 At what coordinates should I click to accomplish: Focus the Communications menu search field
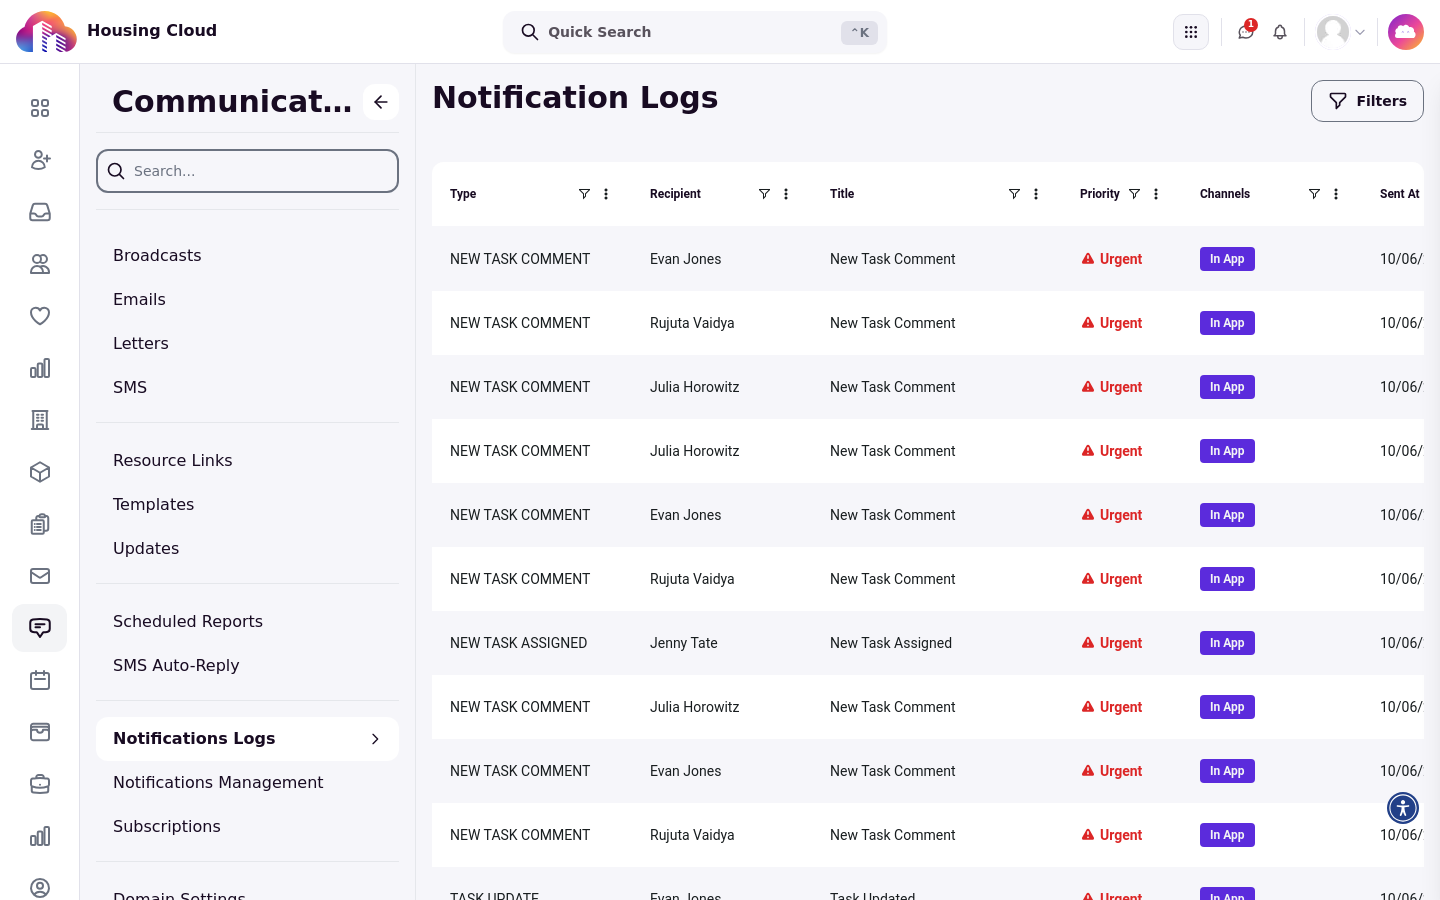pos(247,171)
